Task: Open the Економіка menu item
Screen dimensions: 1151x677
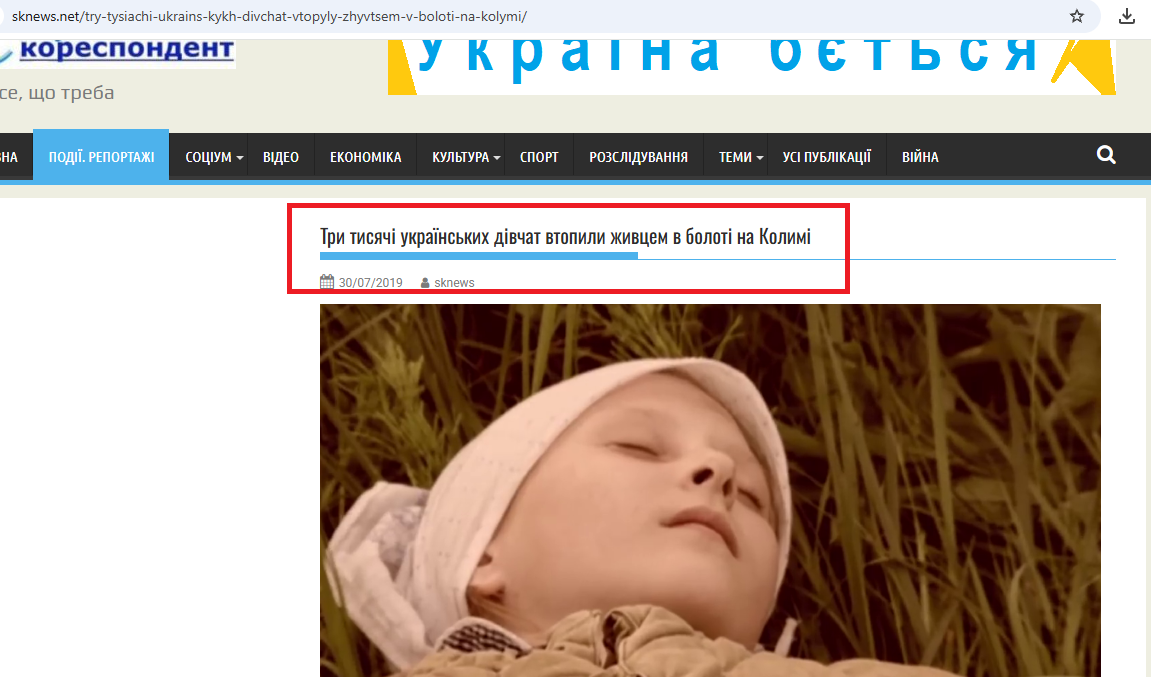Action: [x=366, y=157]
